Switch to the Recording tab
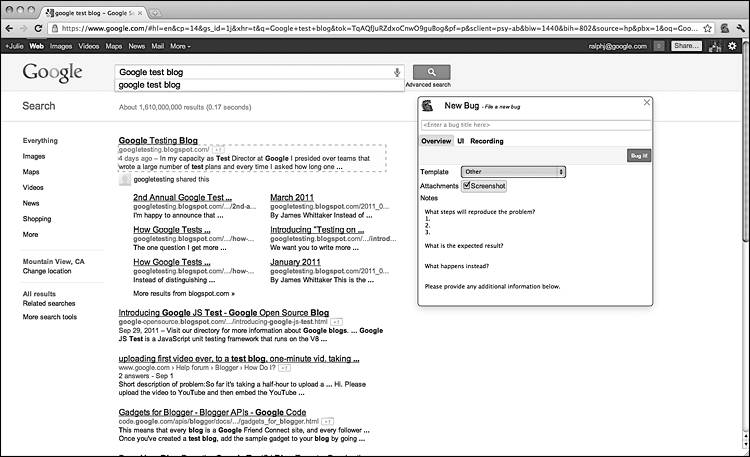Image resolution: width=750 pixels, height=457 pixels. [486, 141]
